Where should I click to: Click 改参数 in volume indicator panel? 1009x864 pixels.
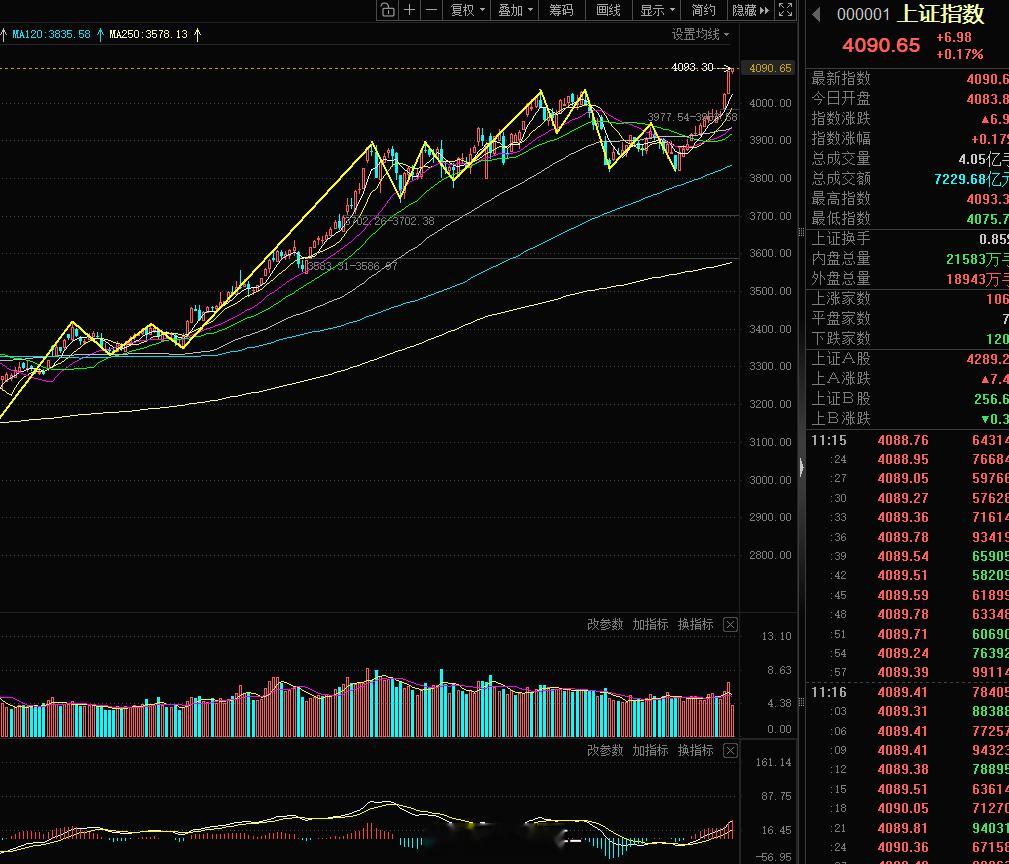[x=605, y=624]
